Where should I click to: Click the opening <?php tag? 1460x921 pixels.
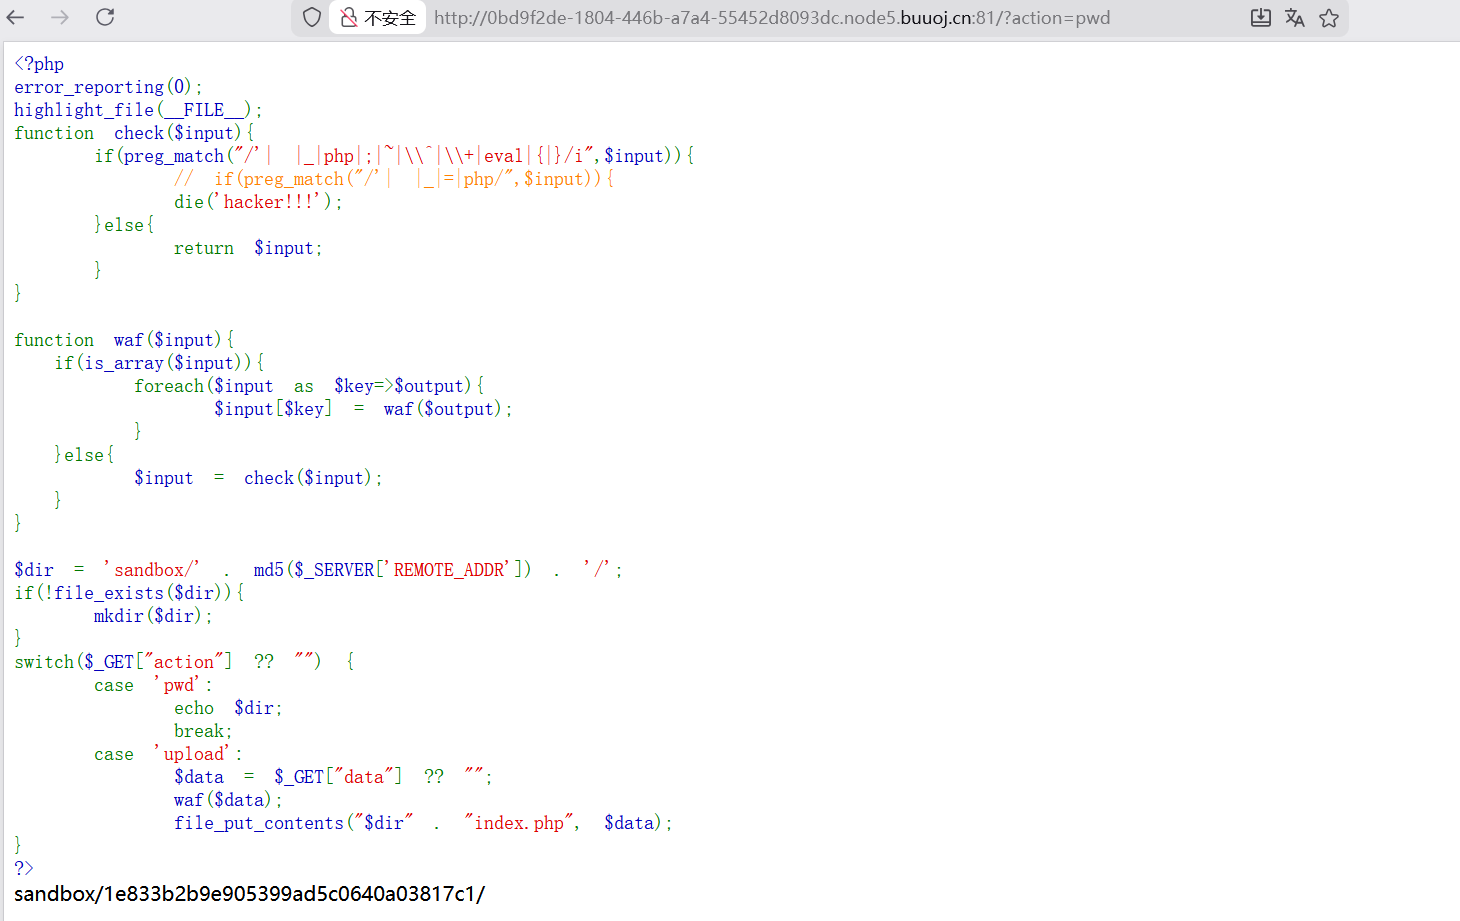pyautogui.click(x=39, y=64)
